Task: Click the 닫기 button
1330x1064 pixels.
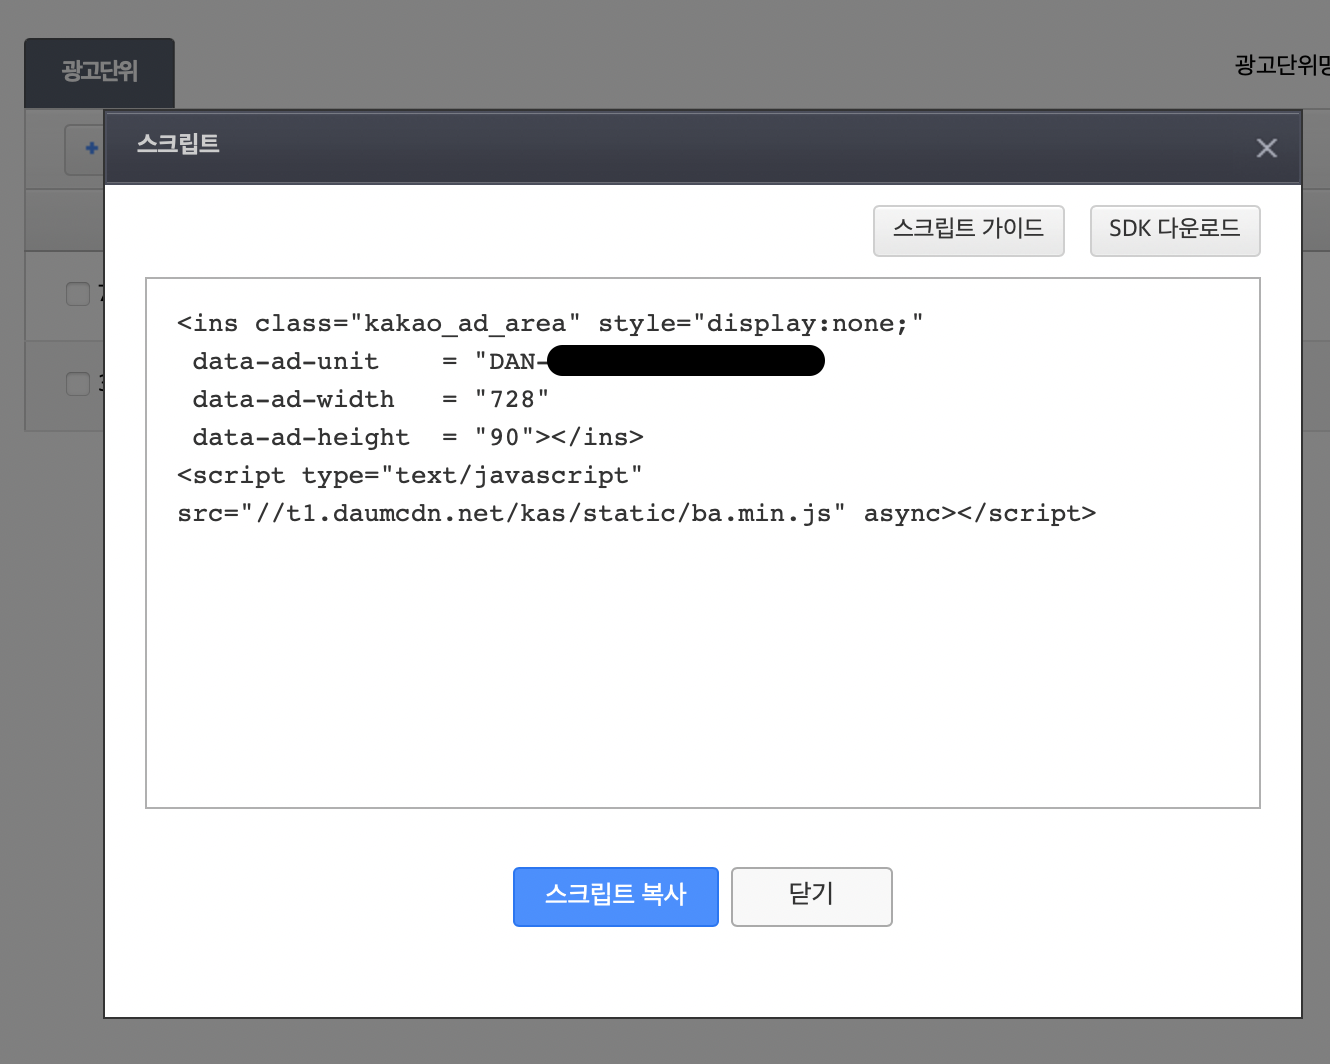Action: 811,896
